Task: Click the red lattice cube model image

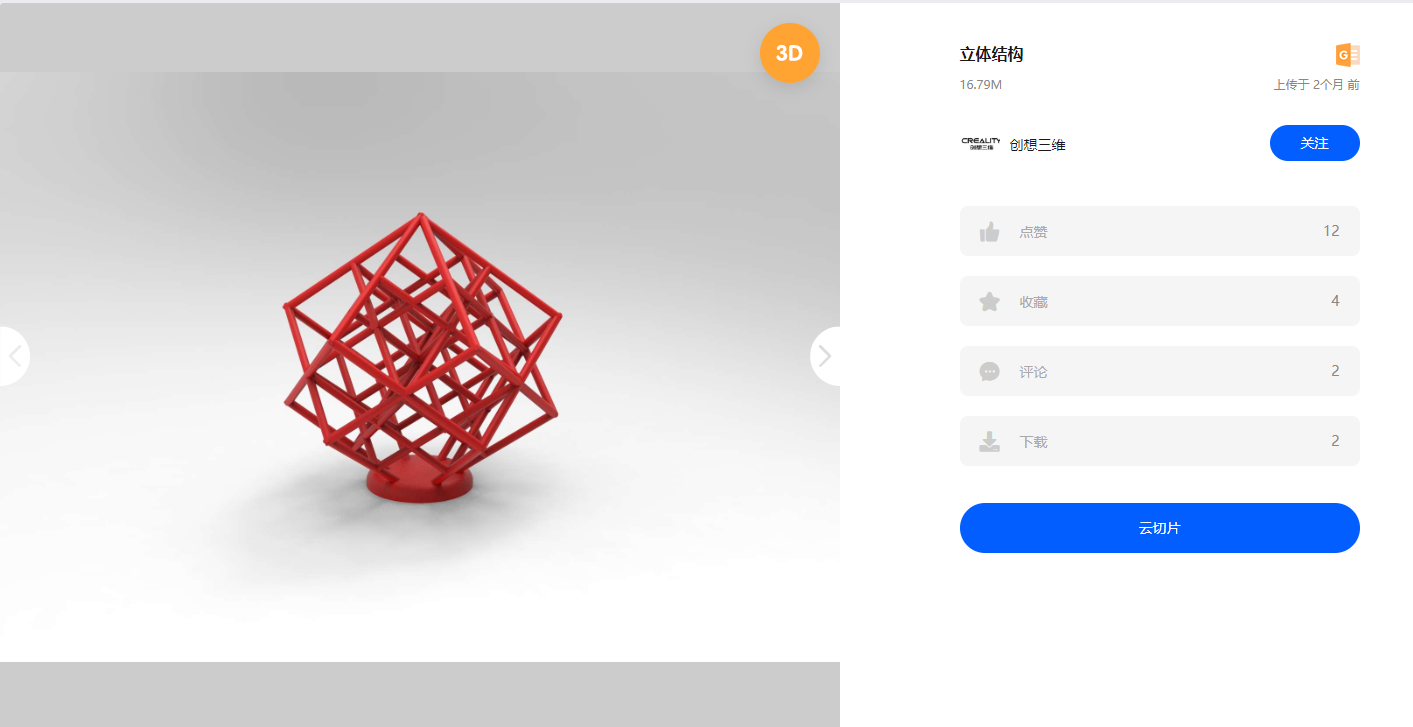Action: pyautogui.click(x=422, y=356)
